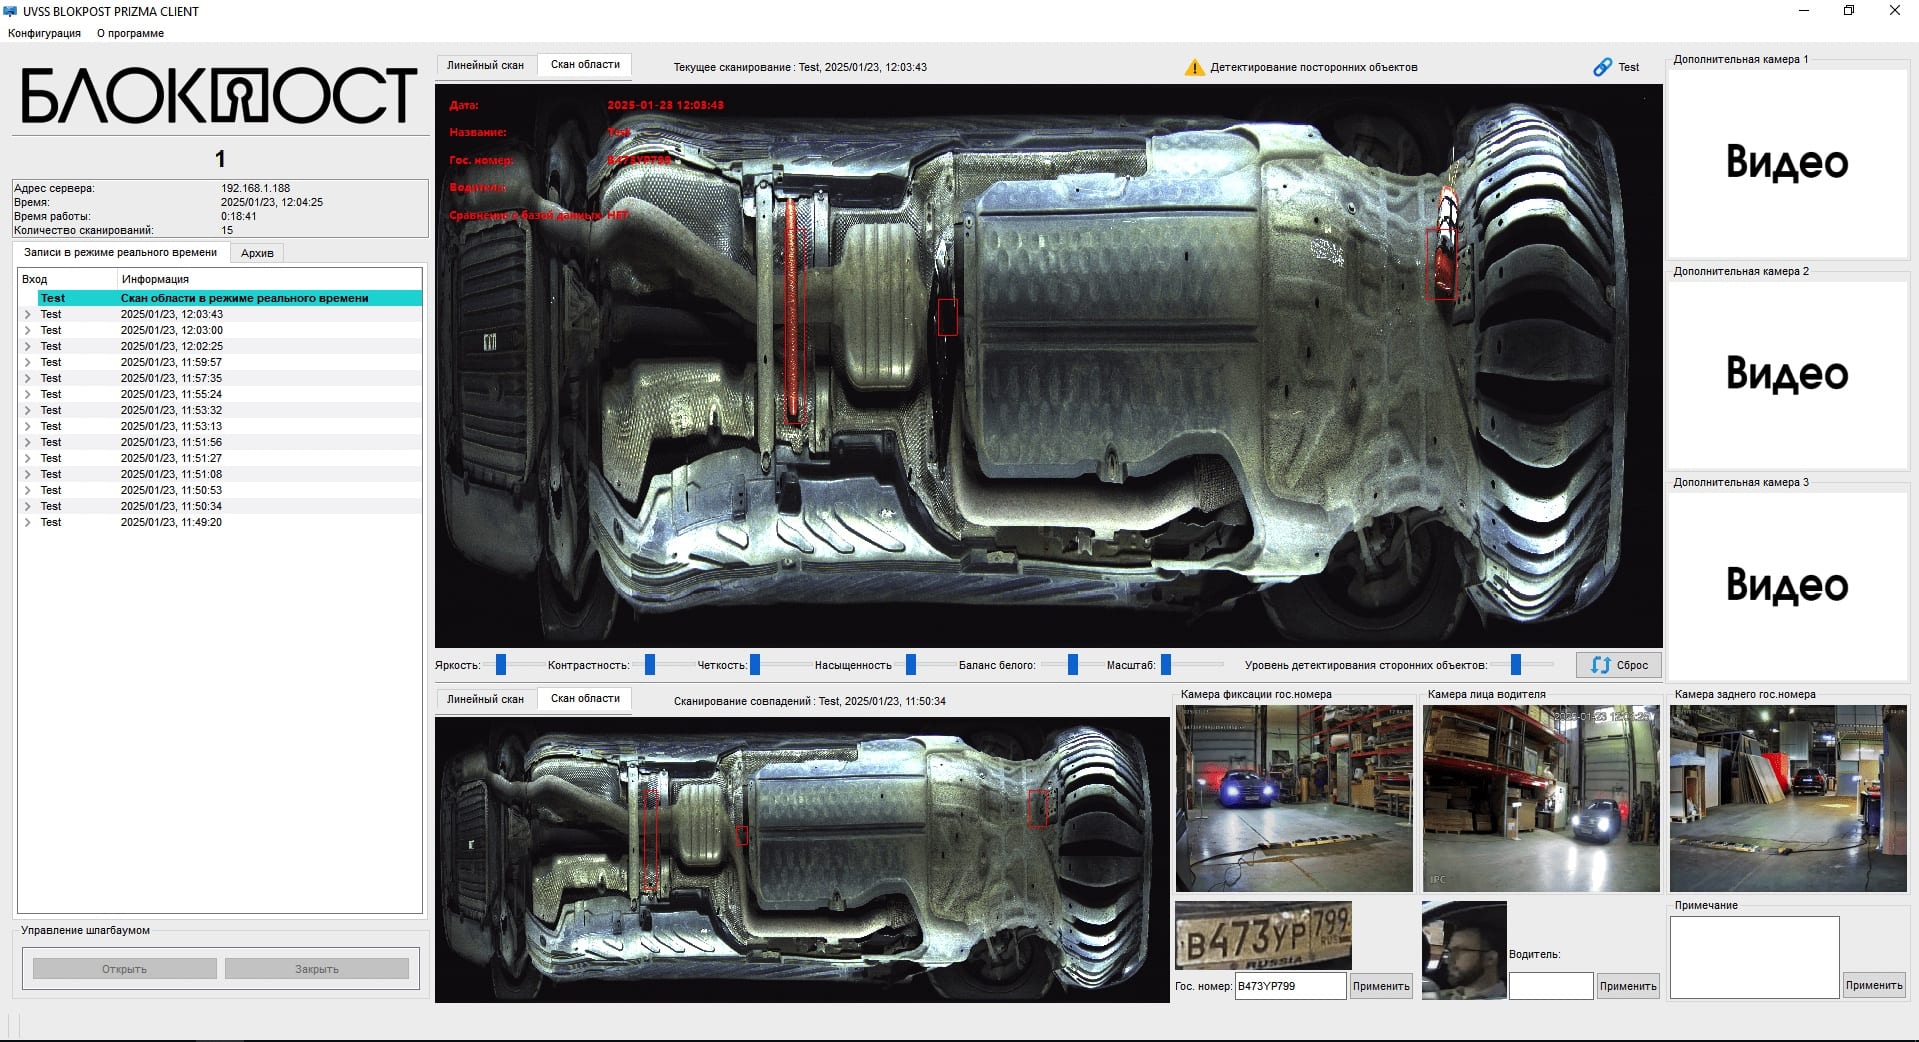Click the Водитель name input field
1919x1042 pixels.
pyautogui.click(x=1550, y=986)
